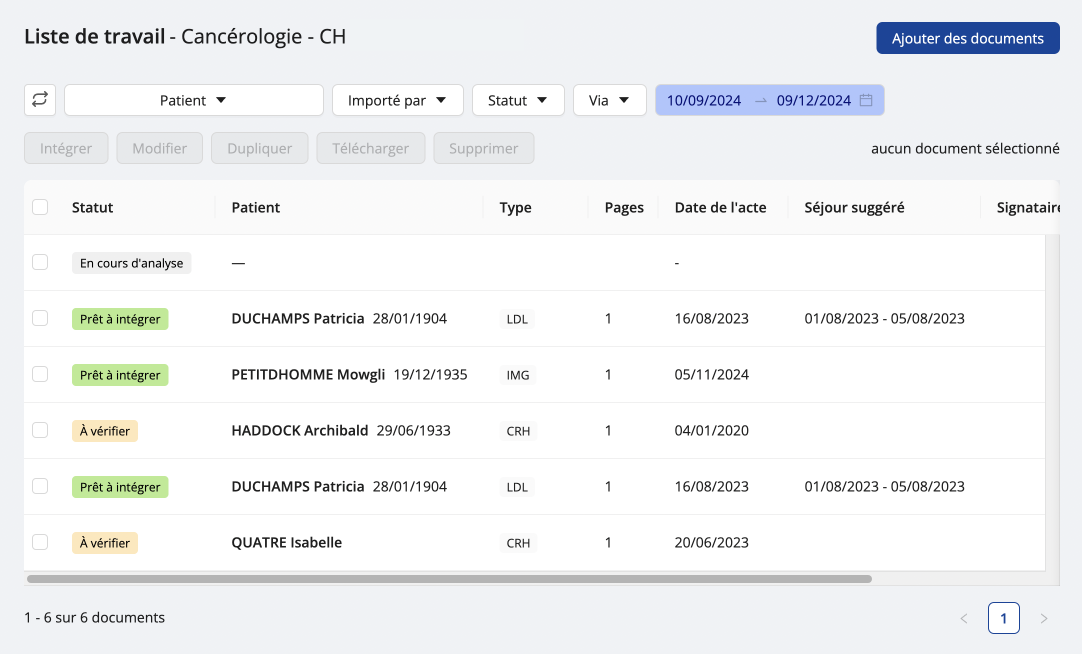
Task: Click the IMG type tag
Action: [518, 375]
